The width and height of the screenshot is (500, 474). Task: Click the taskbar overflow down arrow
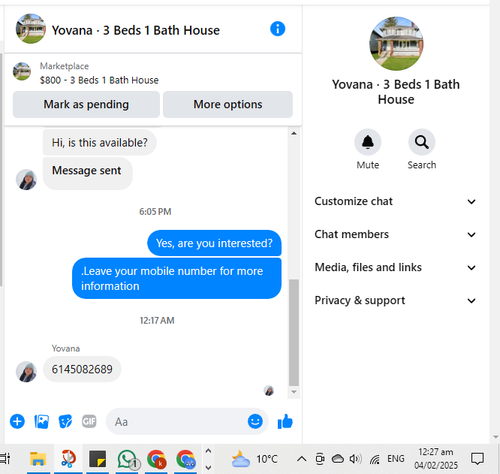tap(208, 467)
